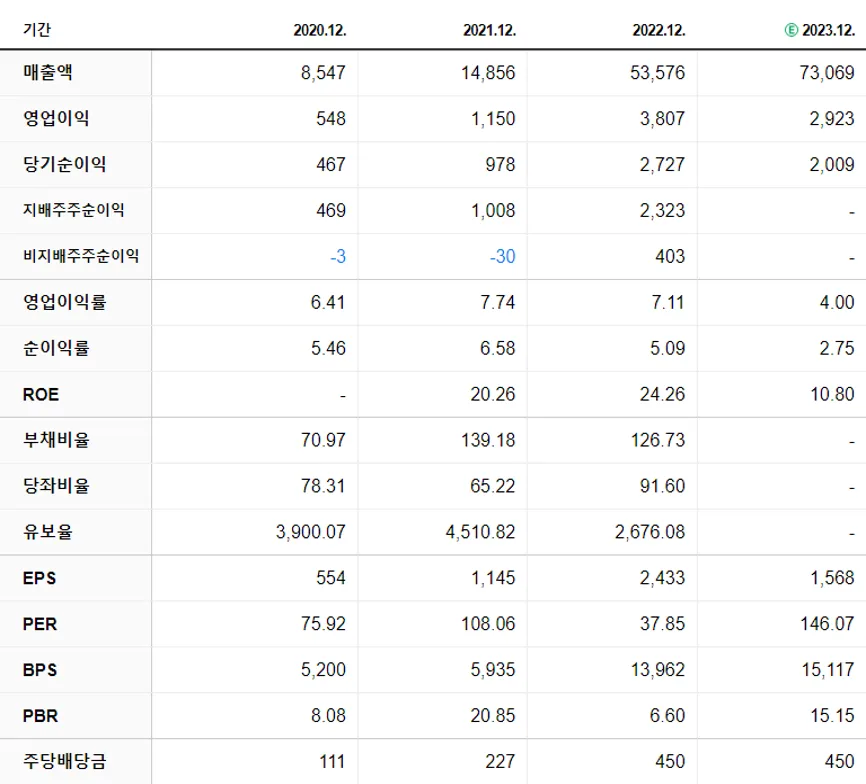This screenshot has height=784, width=866.
Task: Select net margin value 2.75
Action: point(837,348)
